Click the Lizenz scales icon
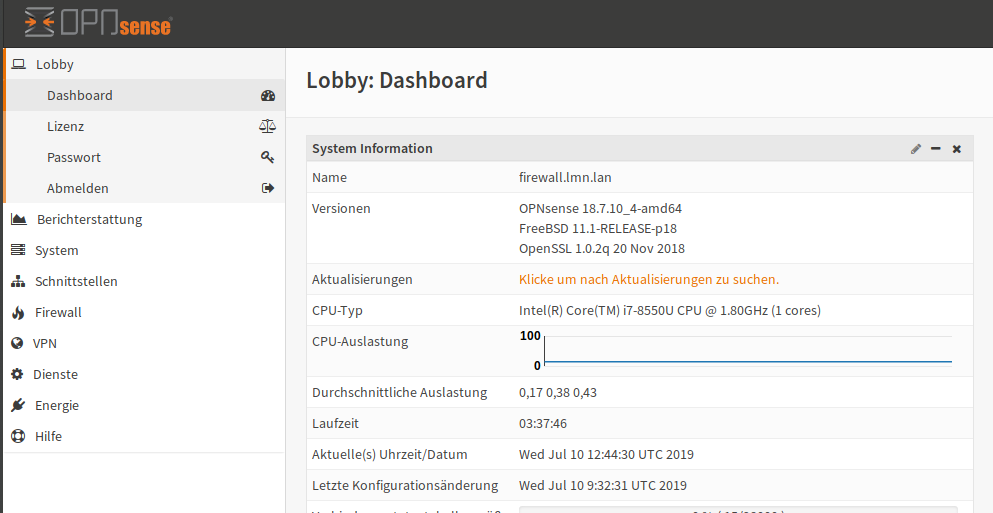This screenshot has height=513, width=993. pos(268,127)
